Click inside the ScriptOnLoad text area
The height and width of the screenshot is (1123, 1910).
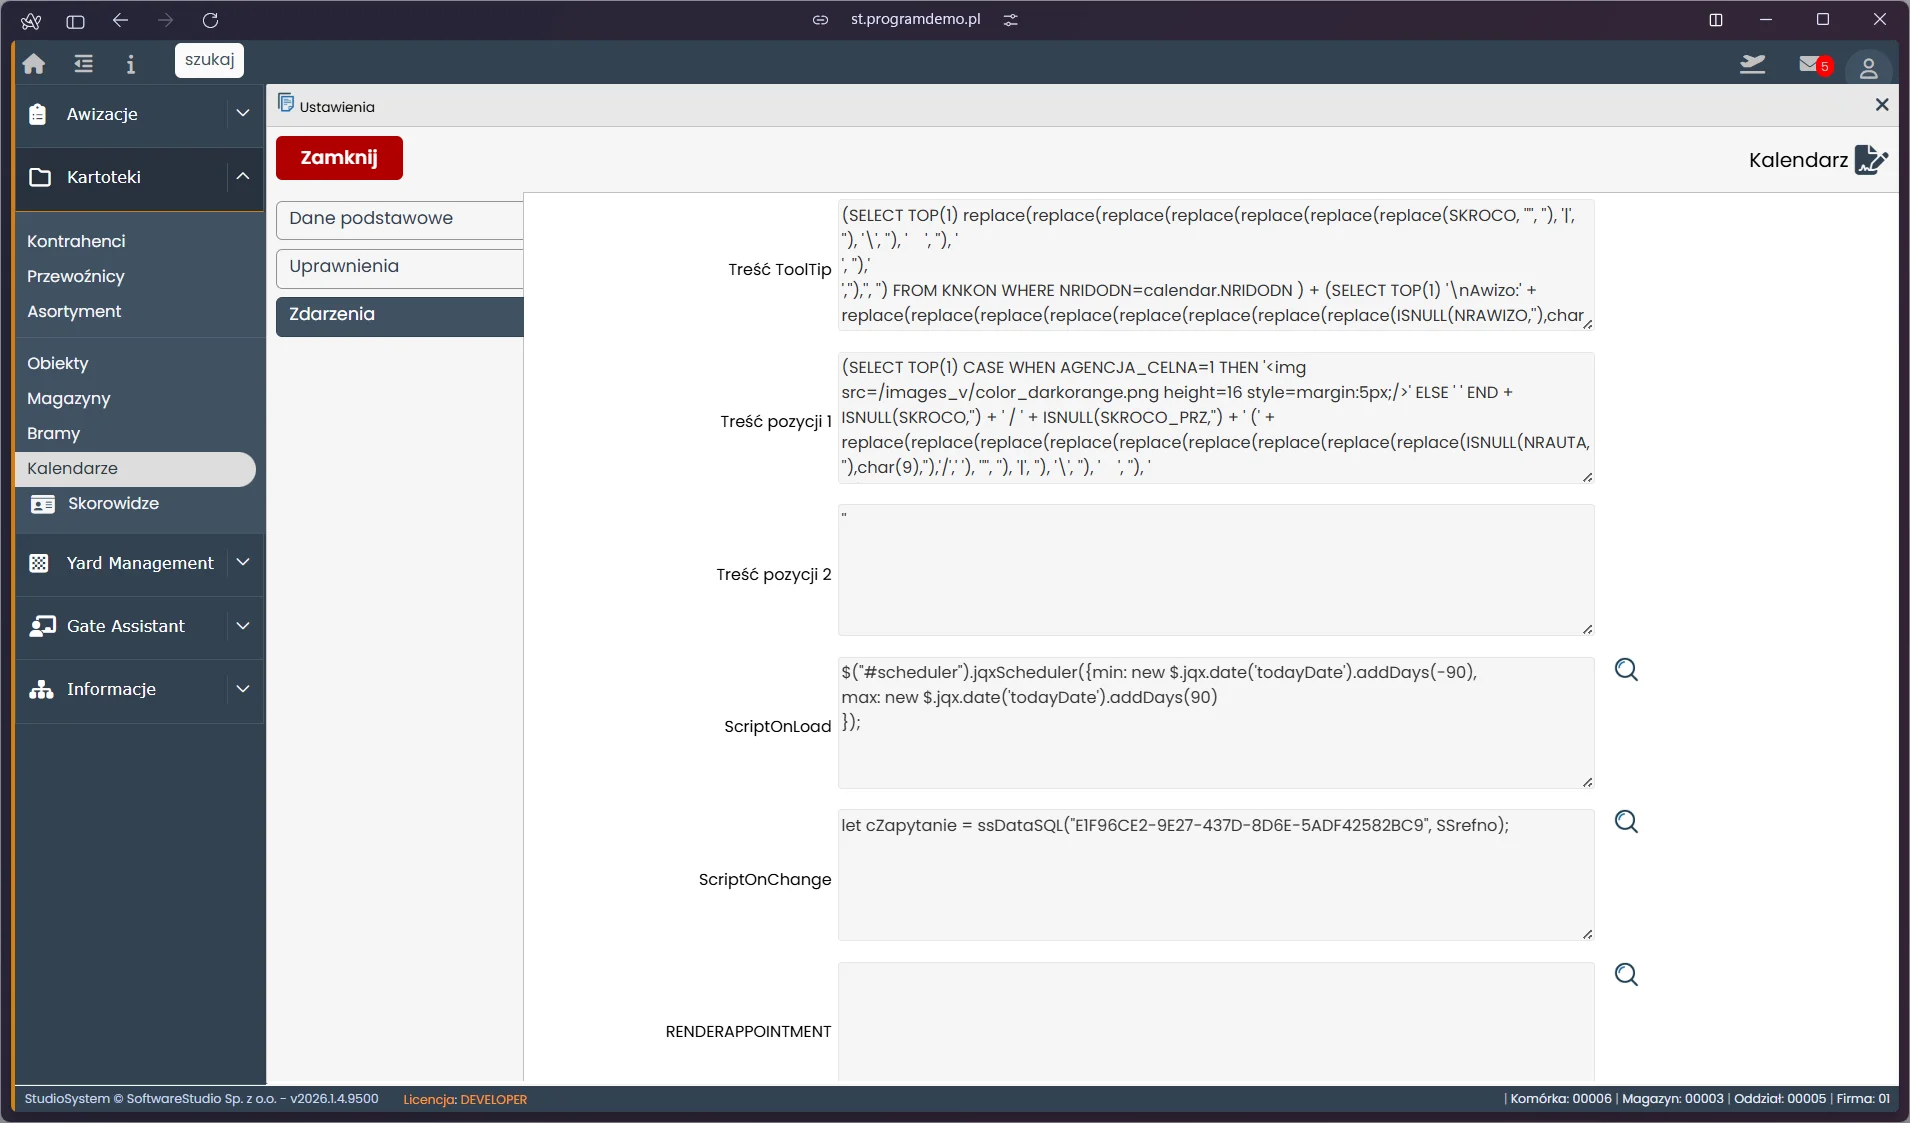point(1216,723)
